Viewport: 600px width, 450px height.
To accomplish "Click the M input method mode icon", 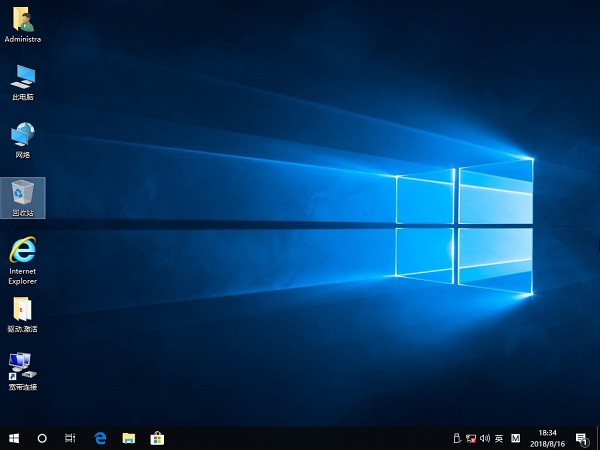I will tap(515, 438).
